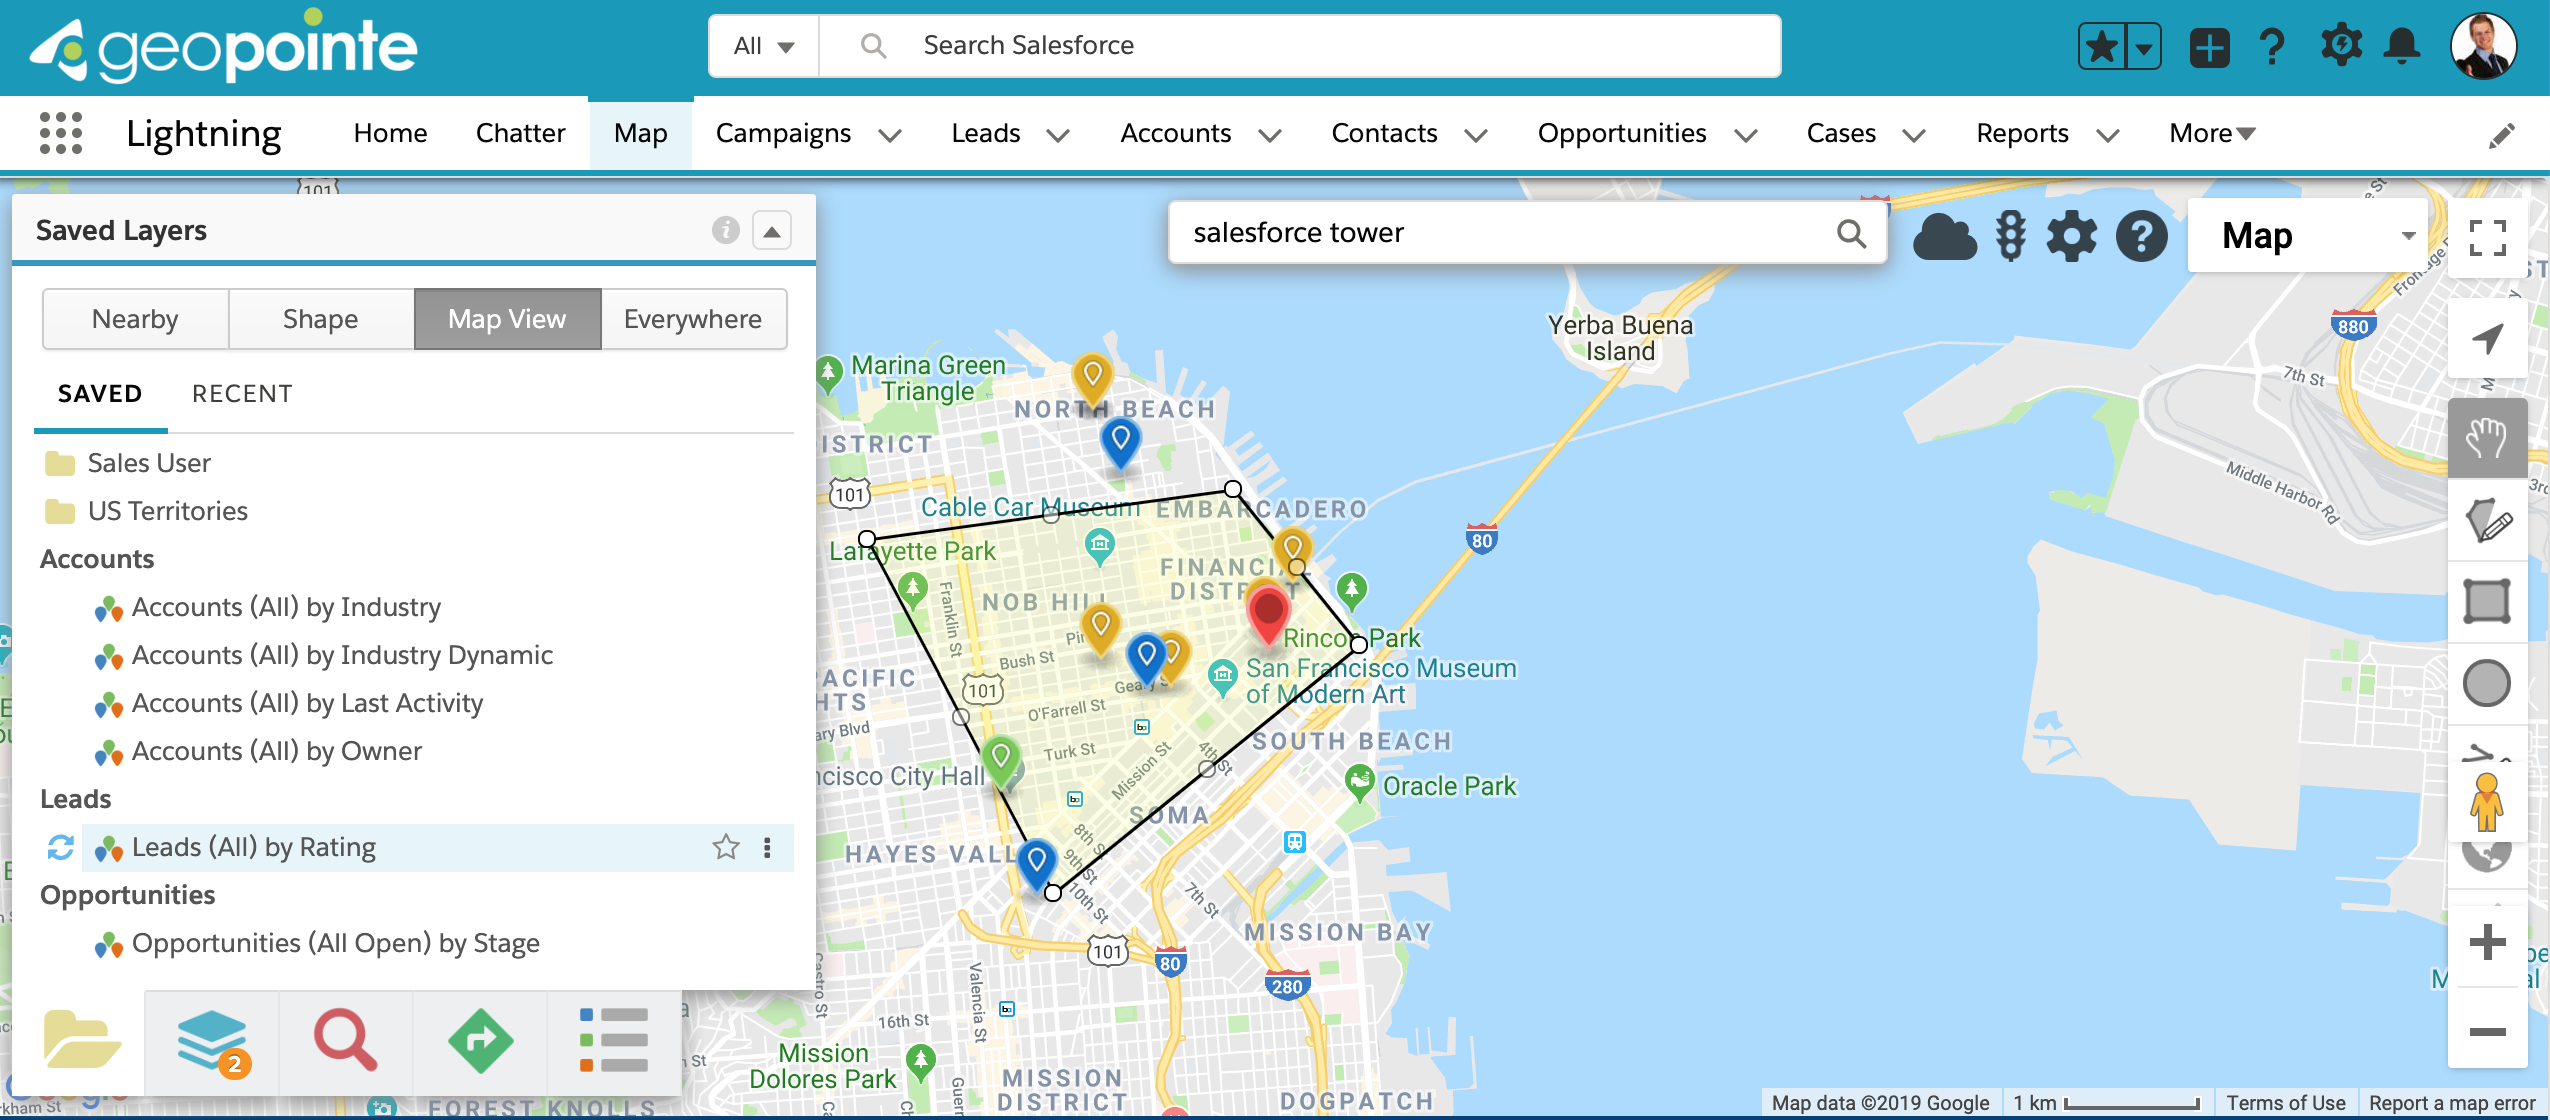The width and height of the screenshot is (2550, 1120).
Task: Open the More navigation menu
Action: pyautogui.click(x=2212, y=133)
